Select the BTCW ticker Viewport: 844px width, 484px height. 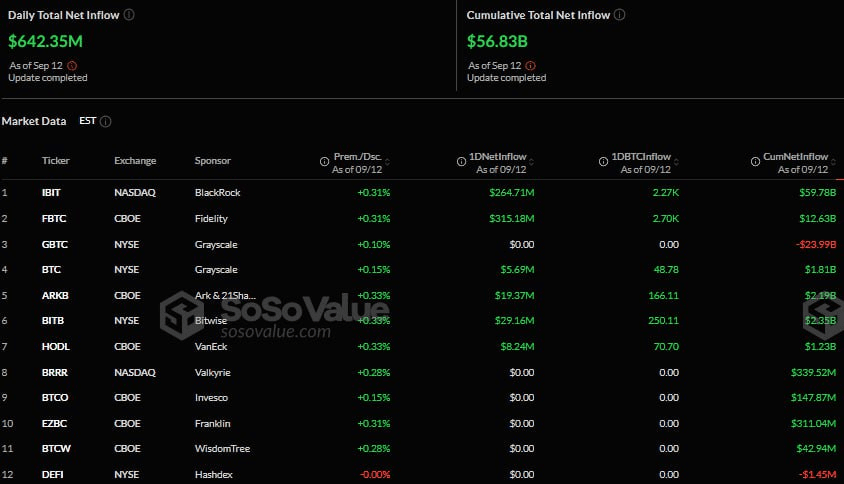56,448
